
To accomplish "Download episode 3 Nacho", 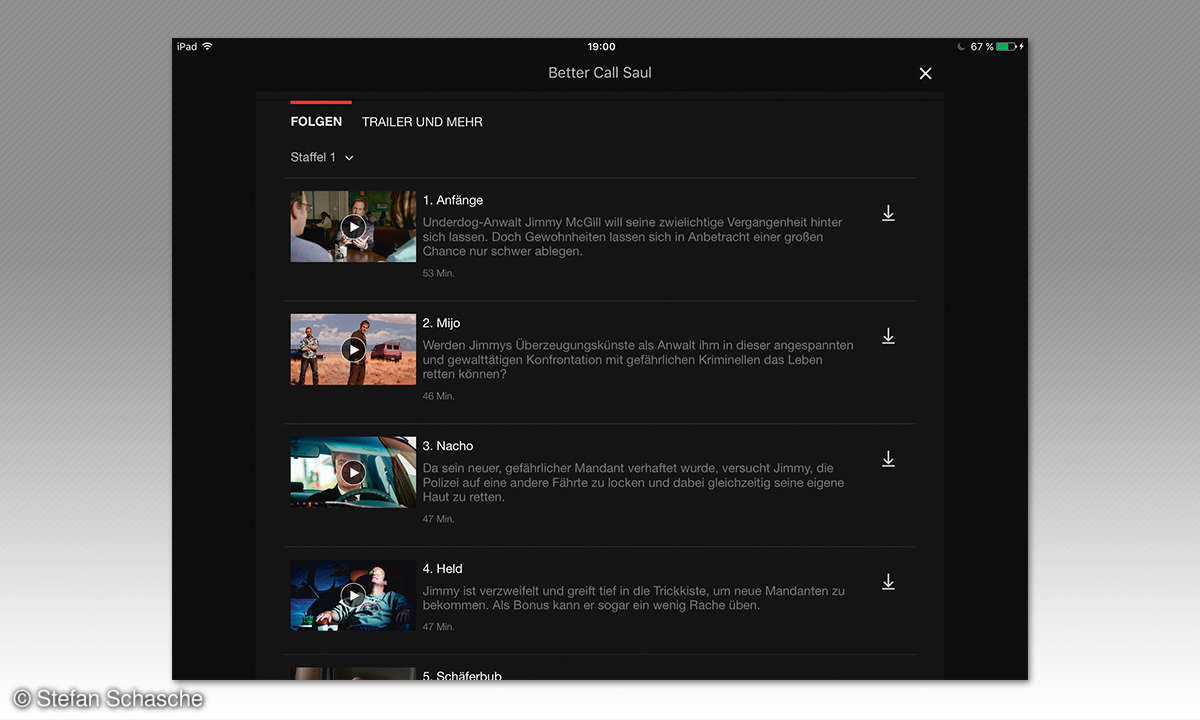I will pos(888,460).
